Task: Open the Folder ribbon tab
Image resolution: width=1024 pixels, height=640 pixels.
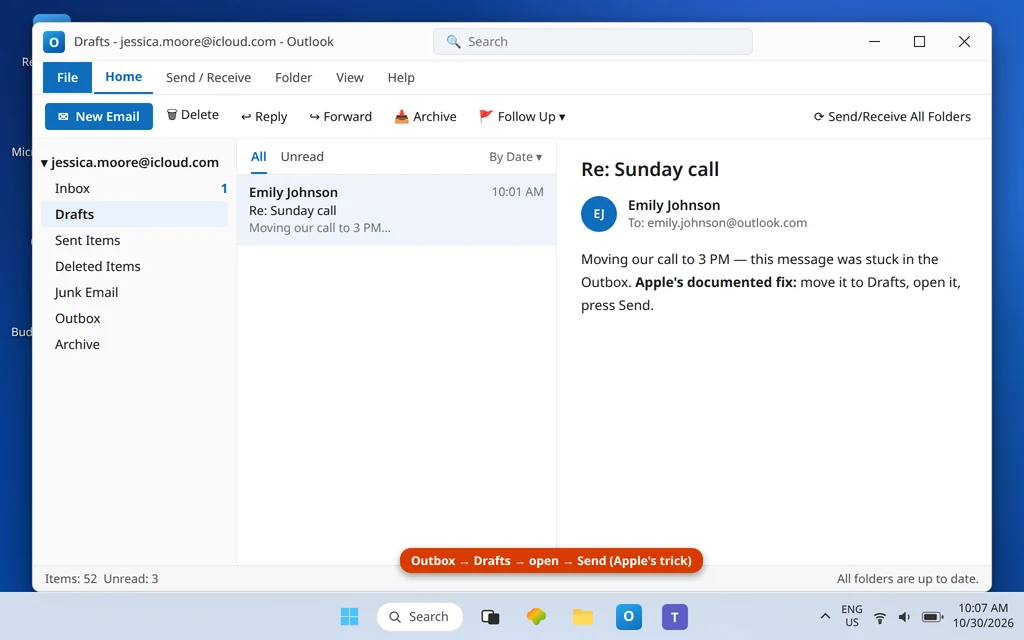Action: 293,78
